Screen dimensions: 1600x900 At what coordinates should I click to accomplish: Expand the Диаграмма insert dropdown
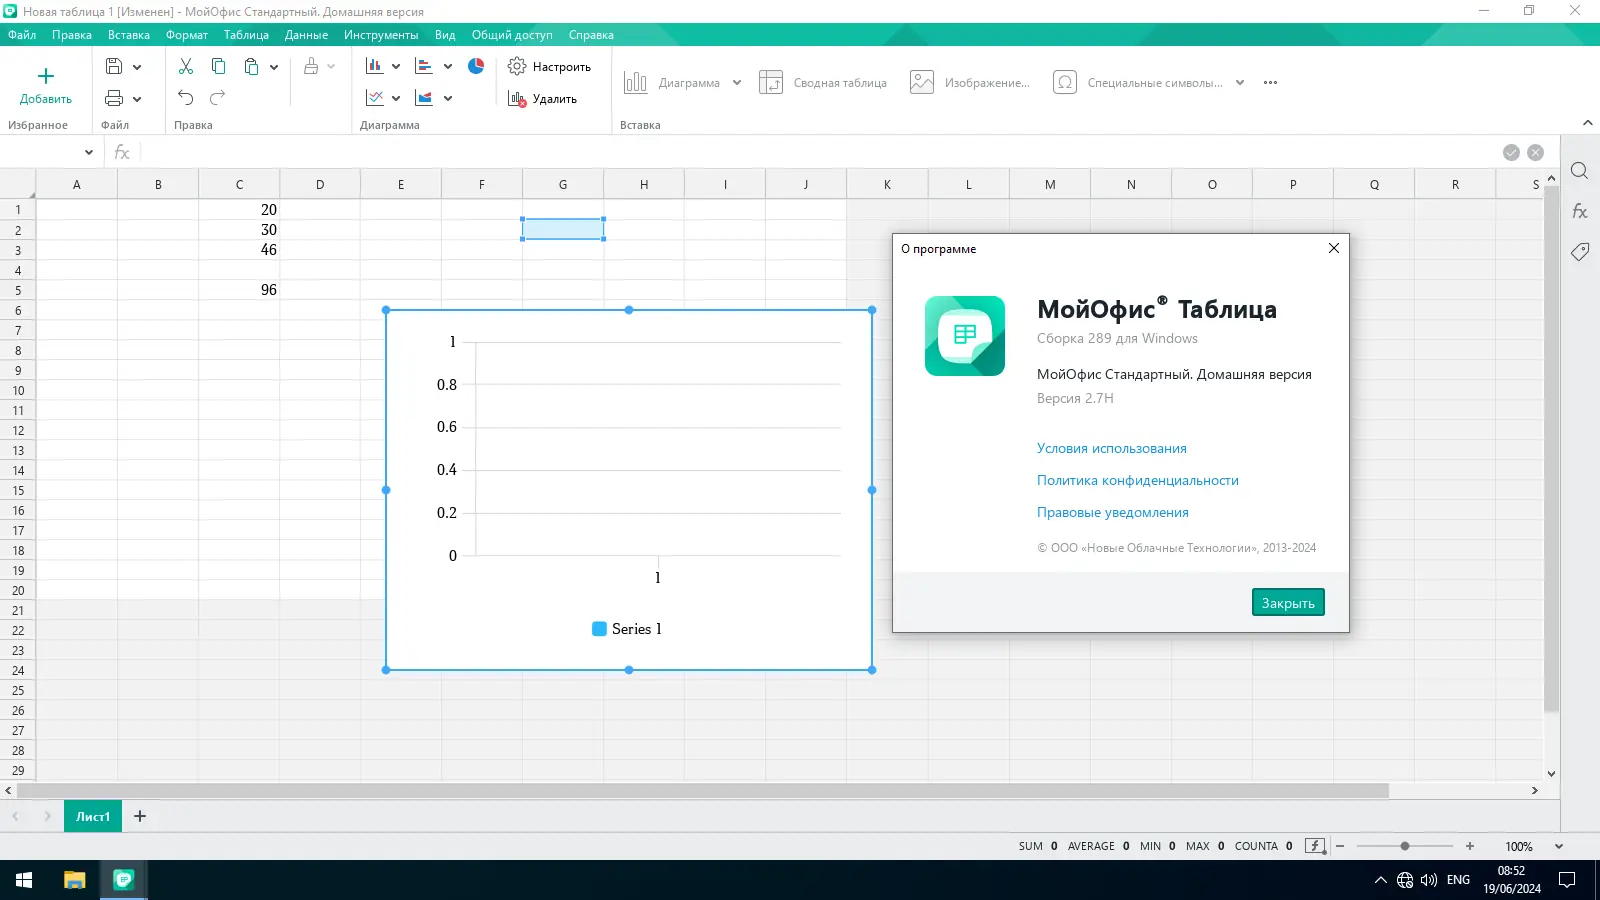(x=737, y=83)
